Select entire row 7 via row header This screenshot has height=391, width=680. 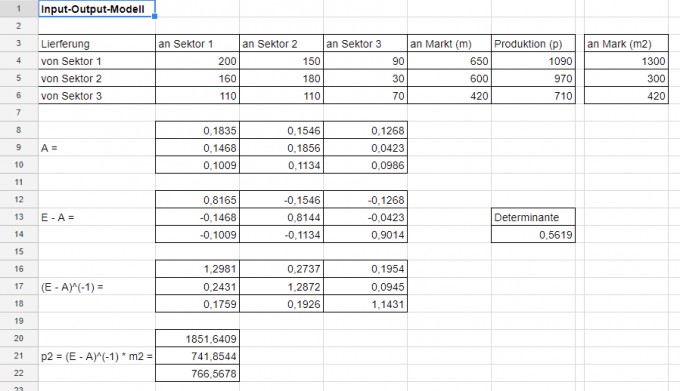tap(19, 113)
